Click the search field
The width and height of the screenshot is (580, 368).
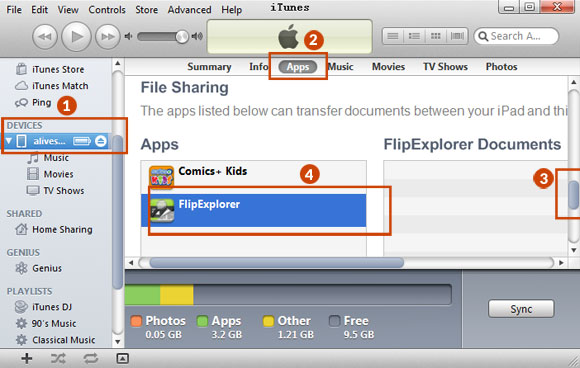(x=516, y=36)
